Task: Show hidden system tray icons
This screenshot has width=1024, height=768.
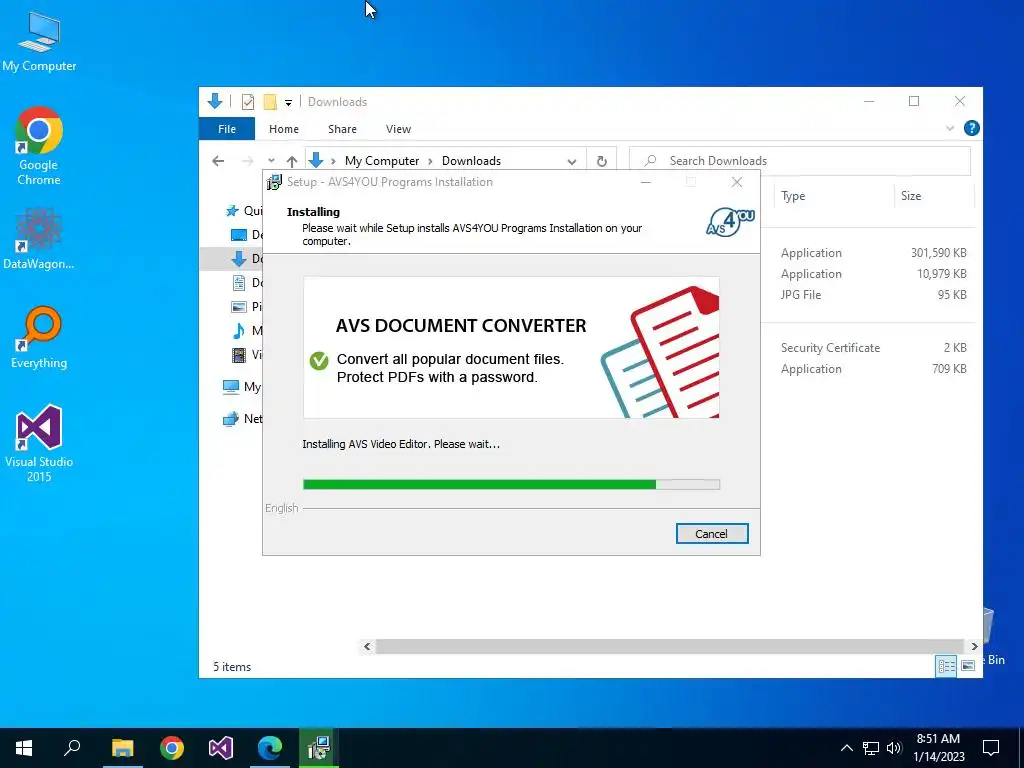Action: pos(846,748)
